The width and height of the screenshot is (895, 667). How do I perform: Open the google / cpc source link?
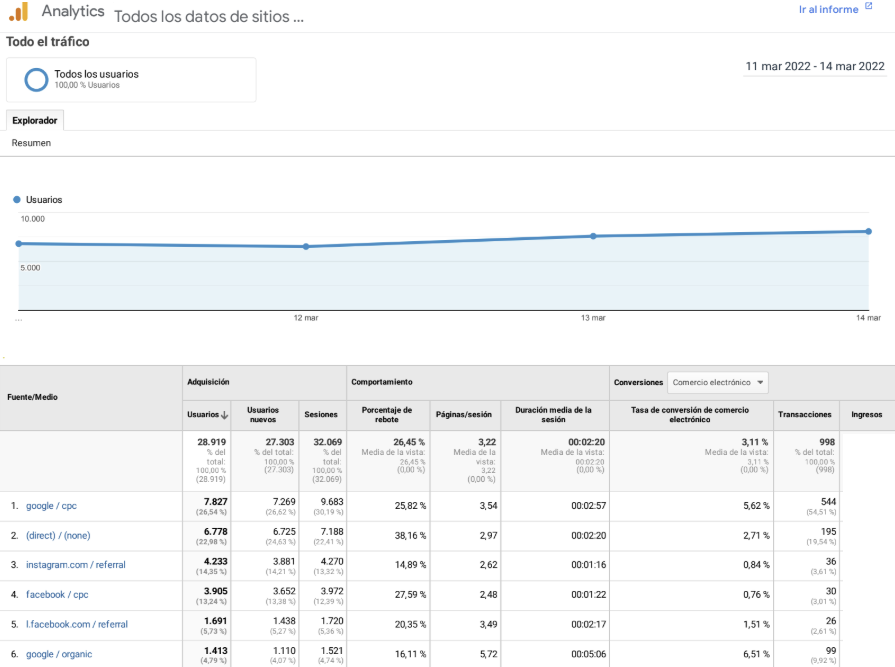[x=51, y=506]
